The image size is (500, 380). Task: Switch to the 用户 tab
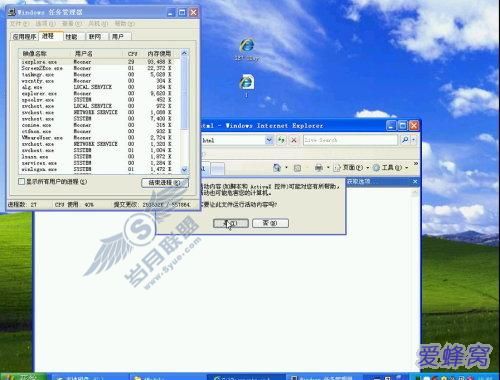120,37
